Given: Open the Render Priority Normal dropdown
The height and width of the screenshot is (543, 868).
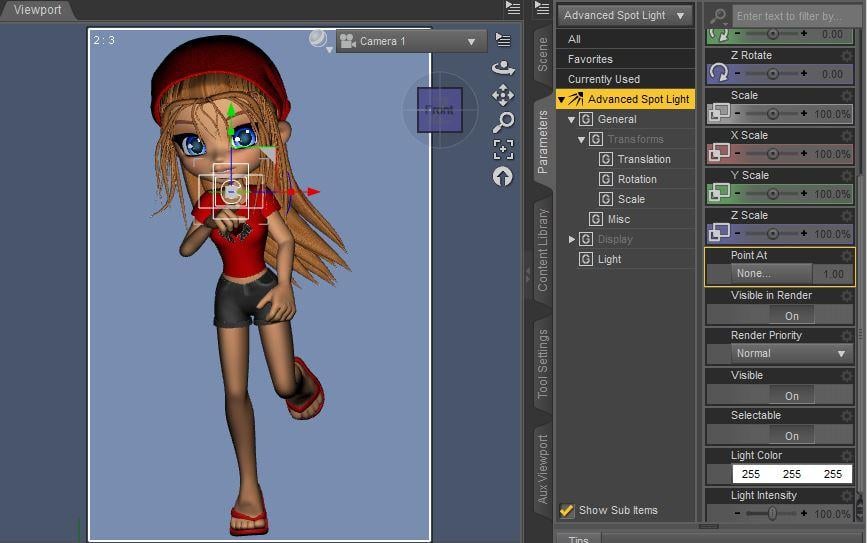Looking at the screenshot, I should click(791, 353).
